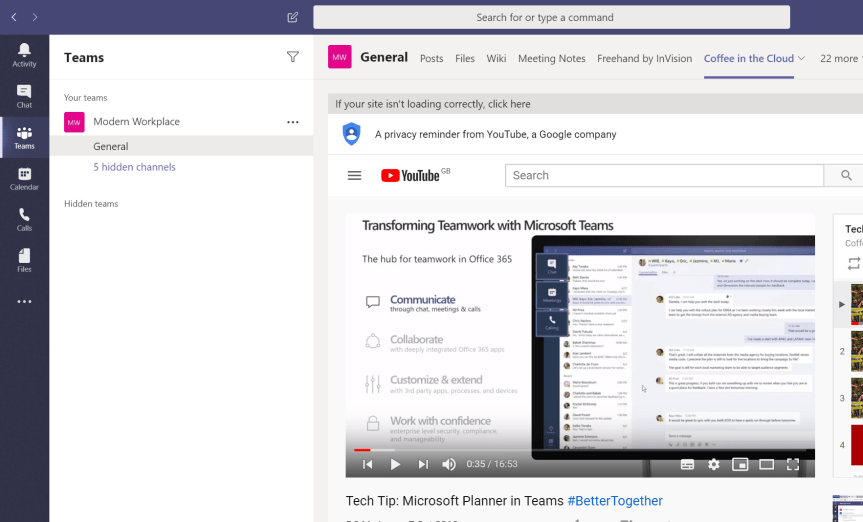This screenshot has height=522, width=863.
Task: Mute the YouTube video volume
Action: pos(449,464)
